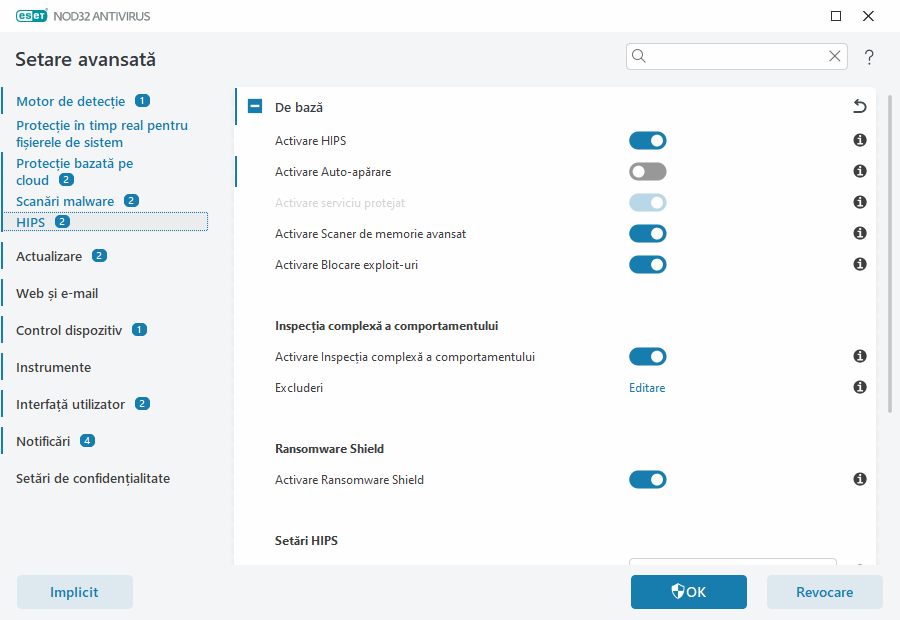Click info icon for Excluderi row
Screen dimensions: 900x620
coord(859,387)
